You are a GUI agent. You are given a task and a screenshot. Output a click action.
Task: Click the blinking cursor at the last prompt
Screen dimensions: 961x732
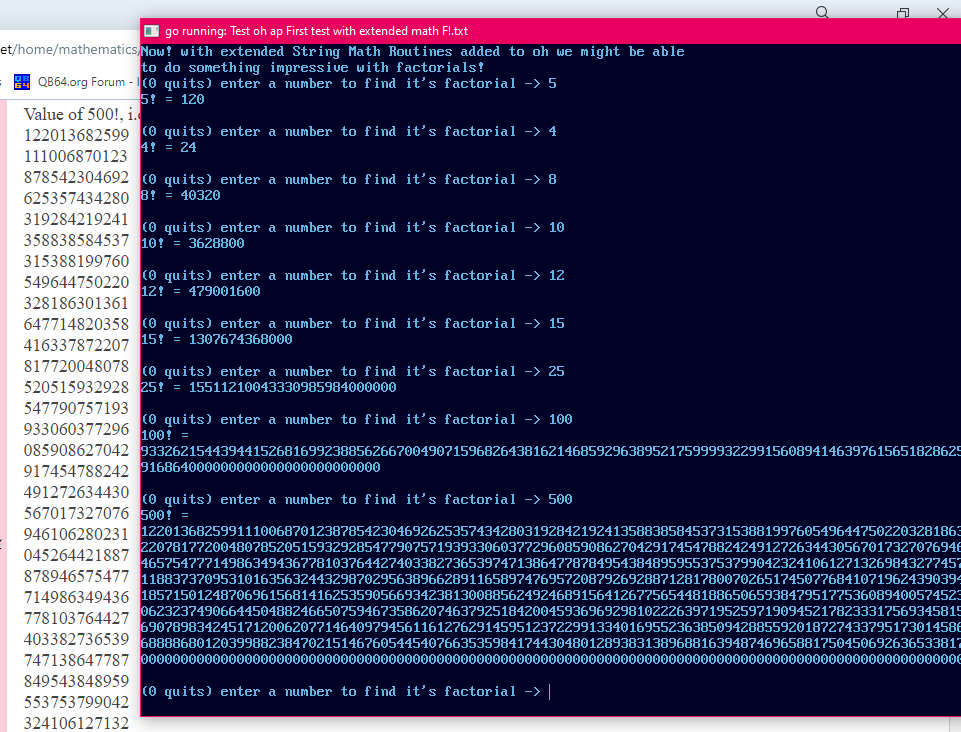point(549,691)
